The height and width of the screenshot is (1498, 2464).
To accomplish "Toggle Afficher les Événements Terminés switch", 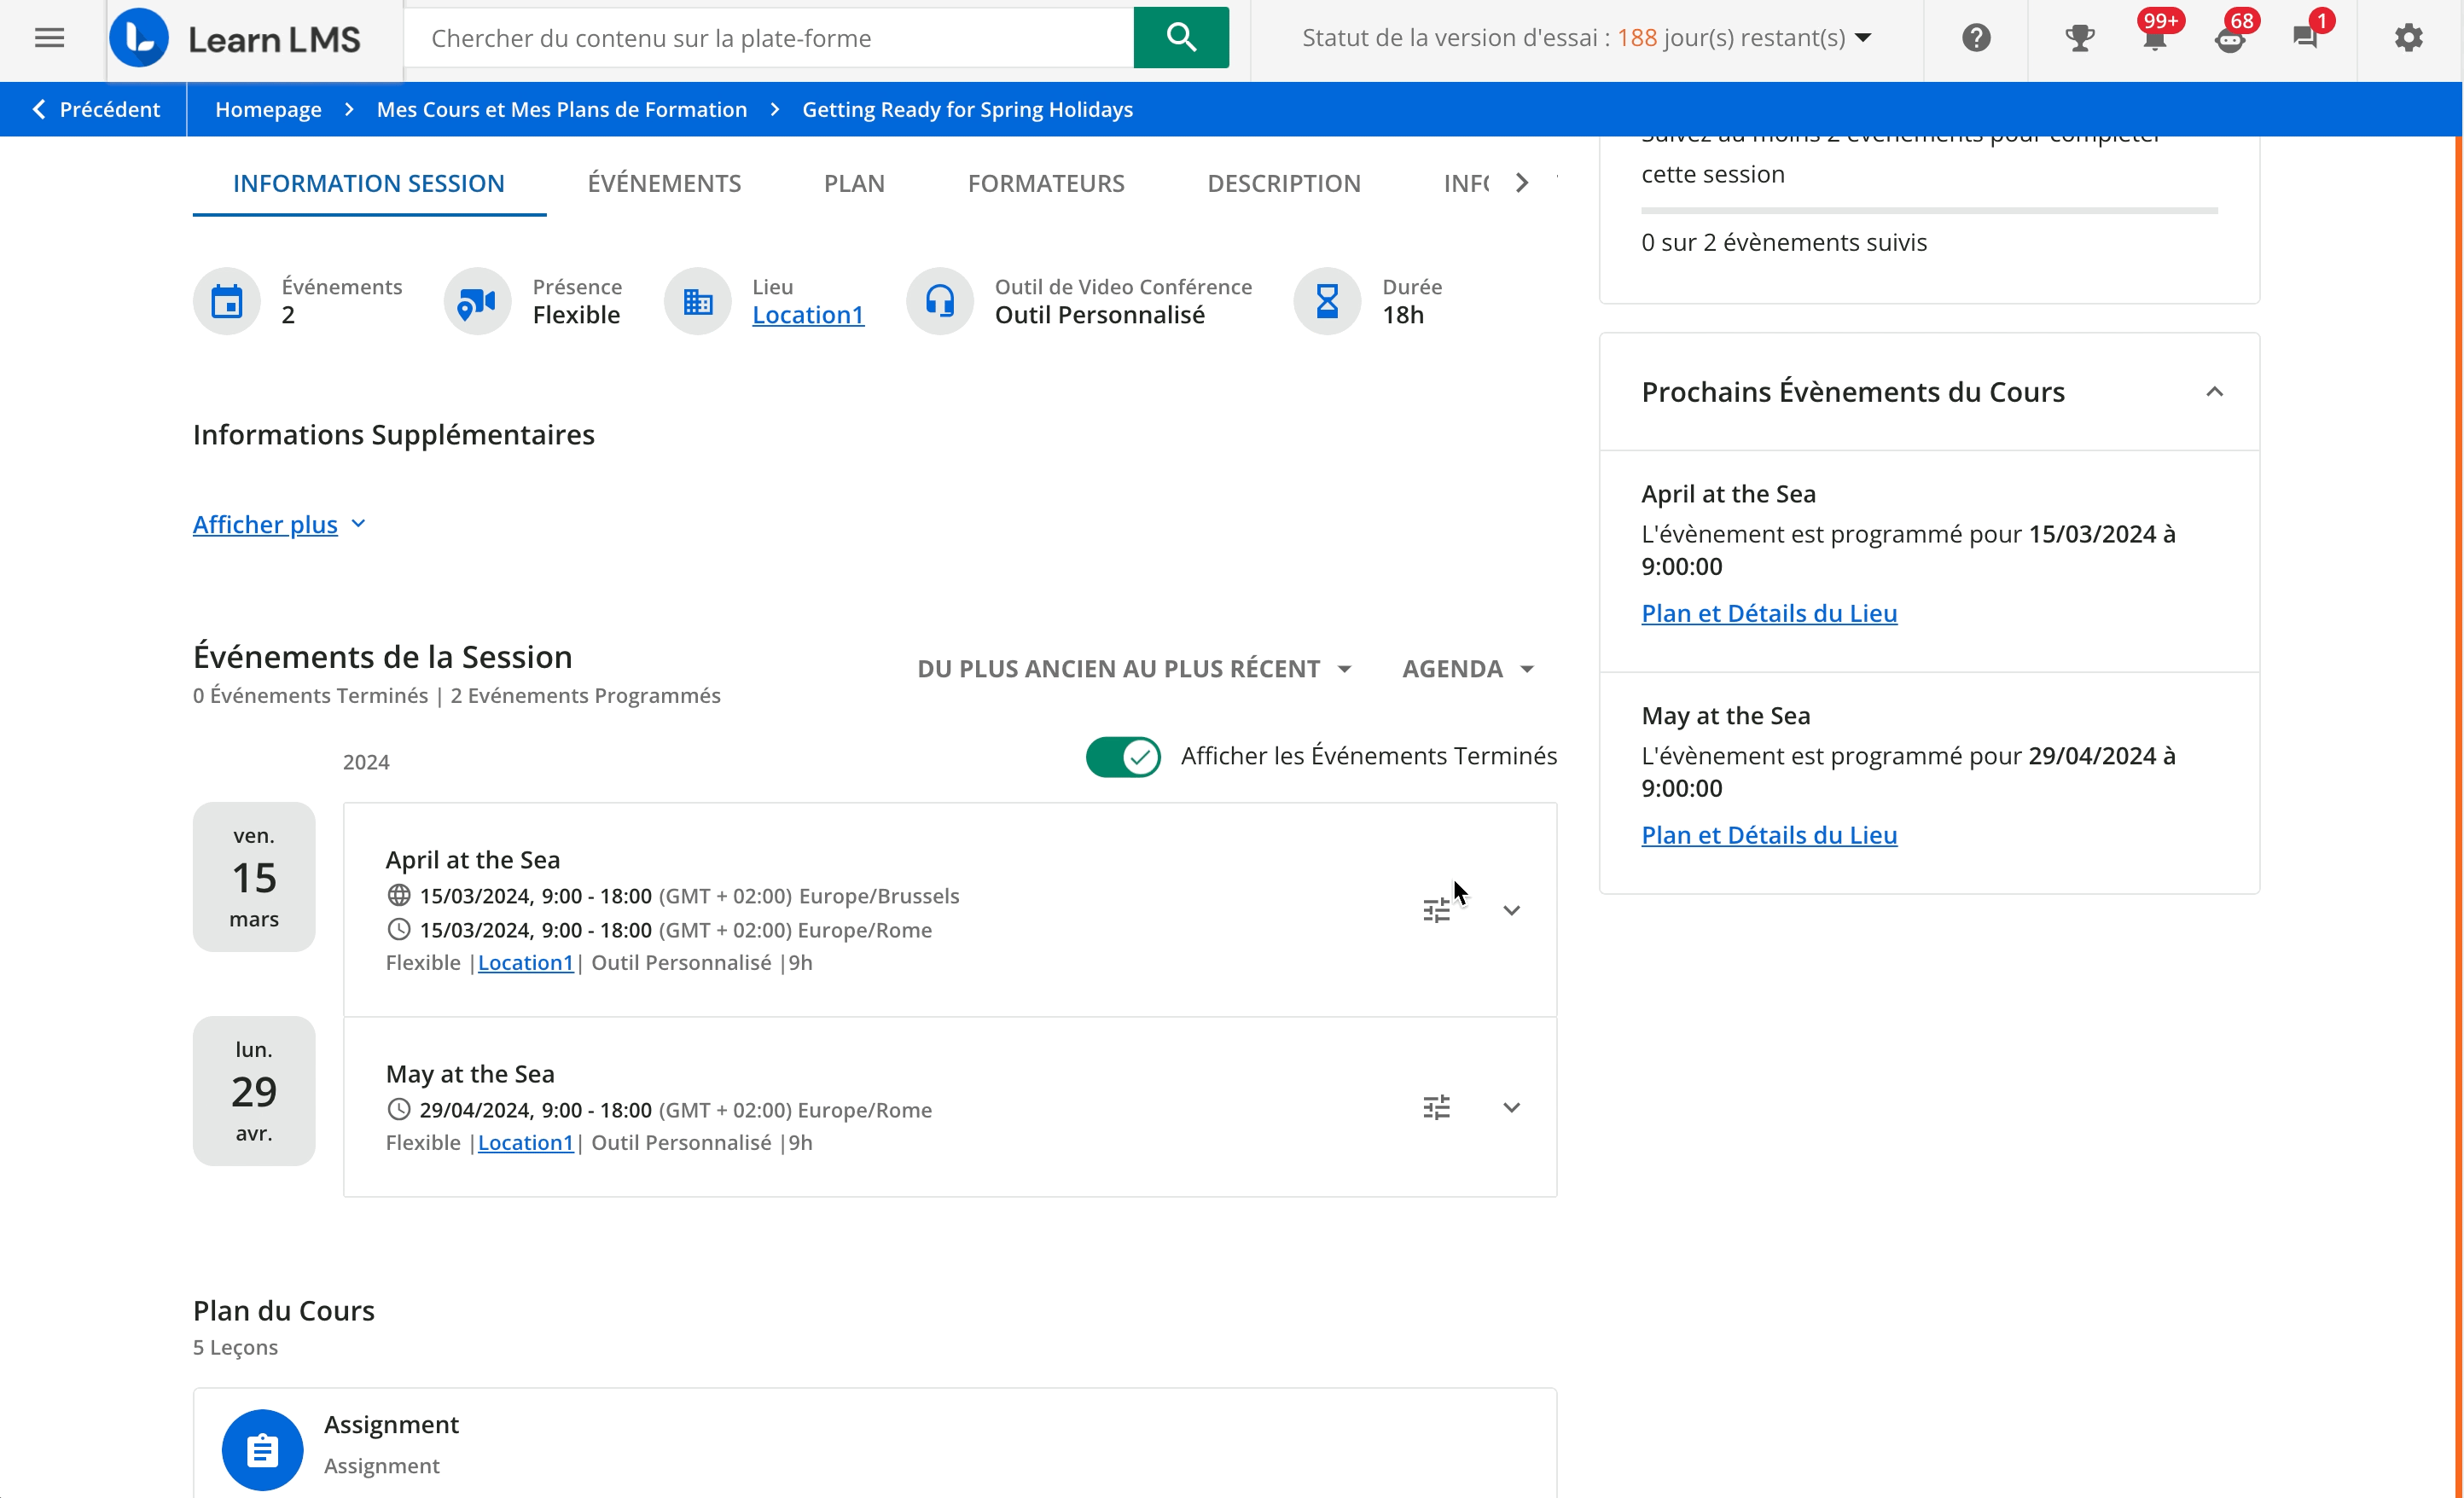I will click(x=1123, y=757).
